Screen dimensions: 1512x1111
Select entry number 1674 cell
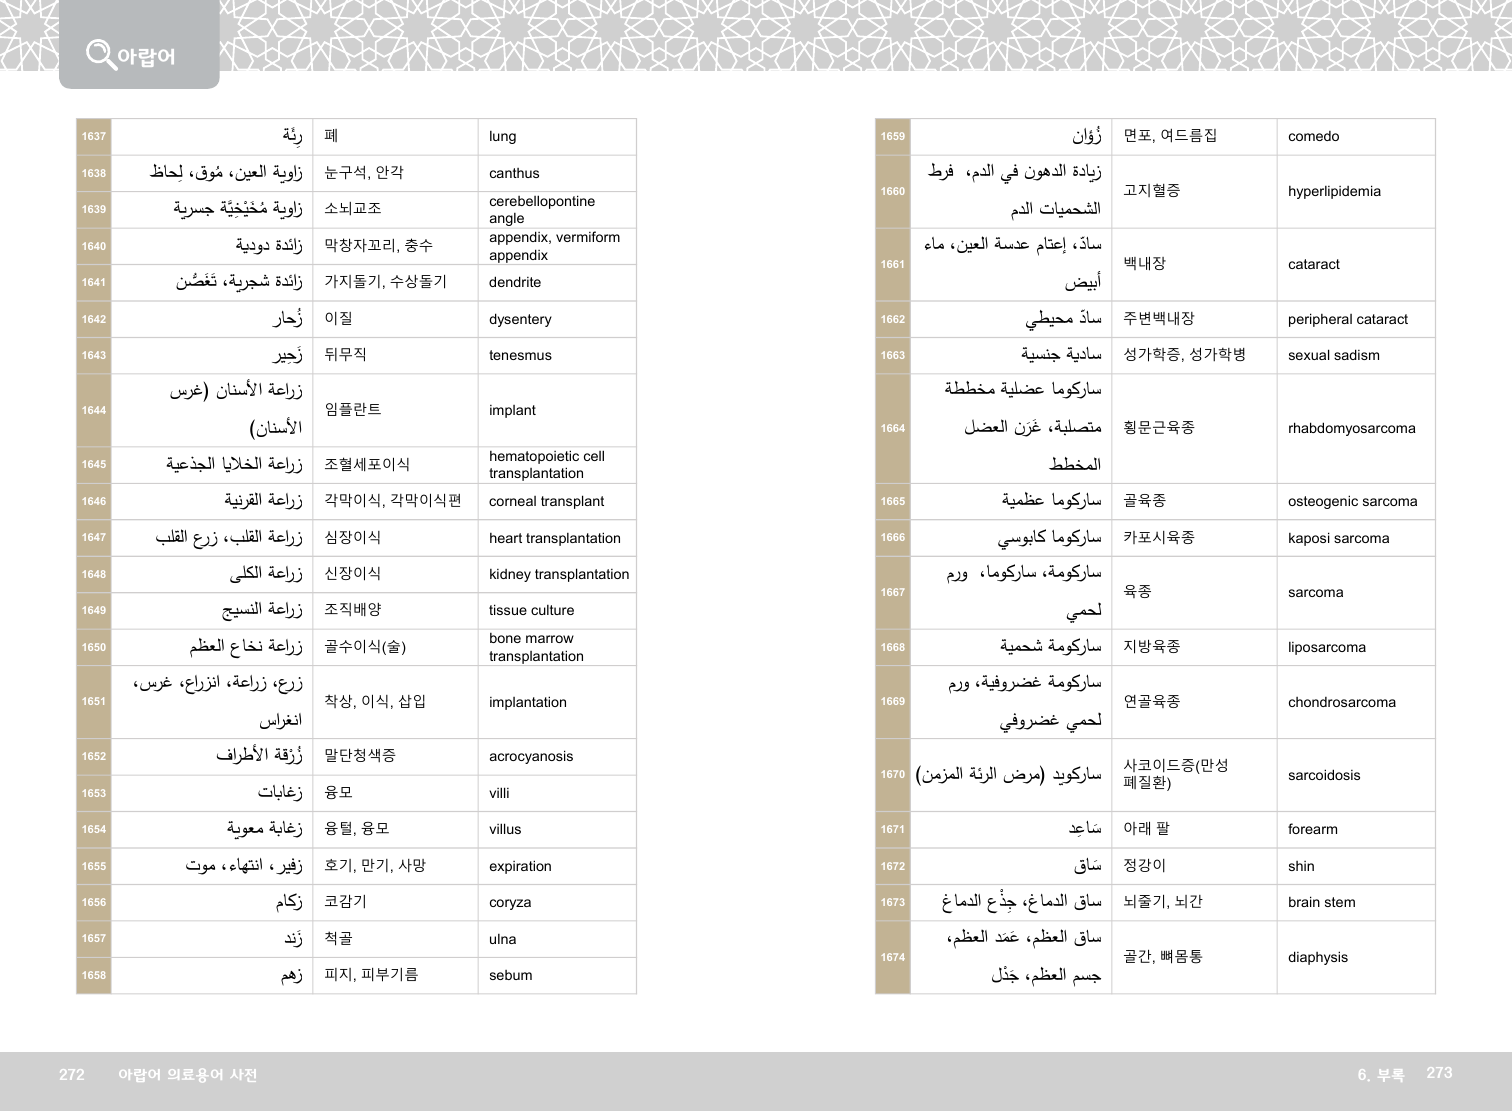click(x=893, y=958)
